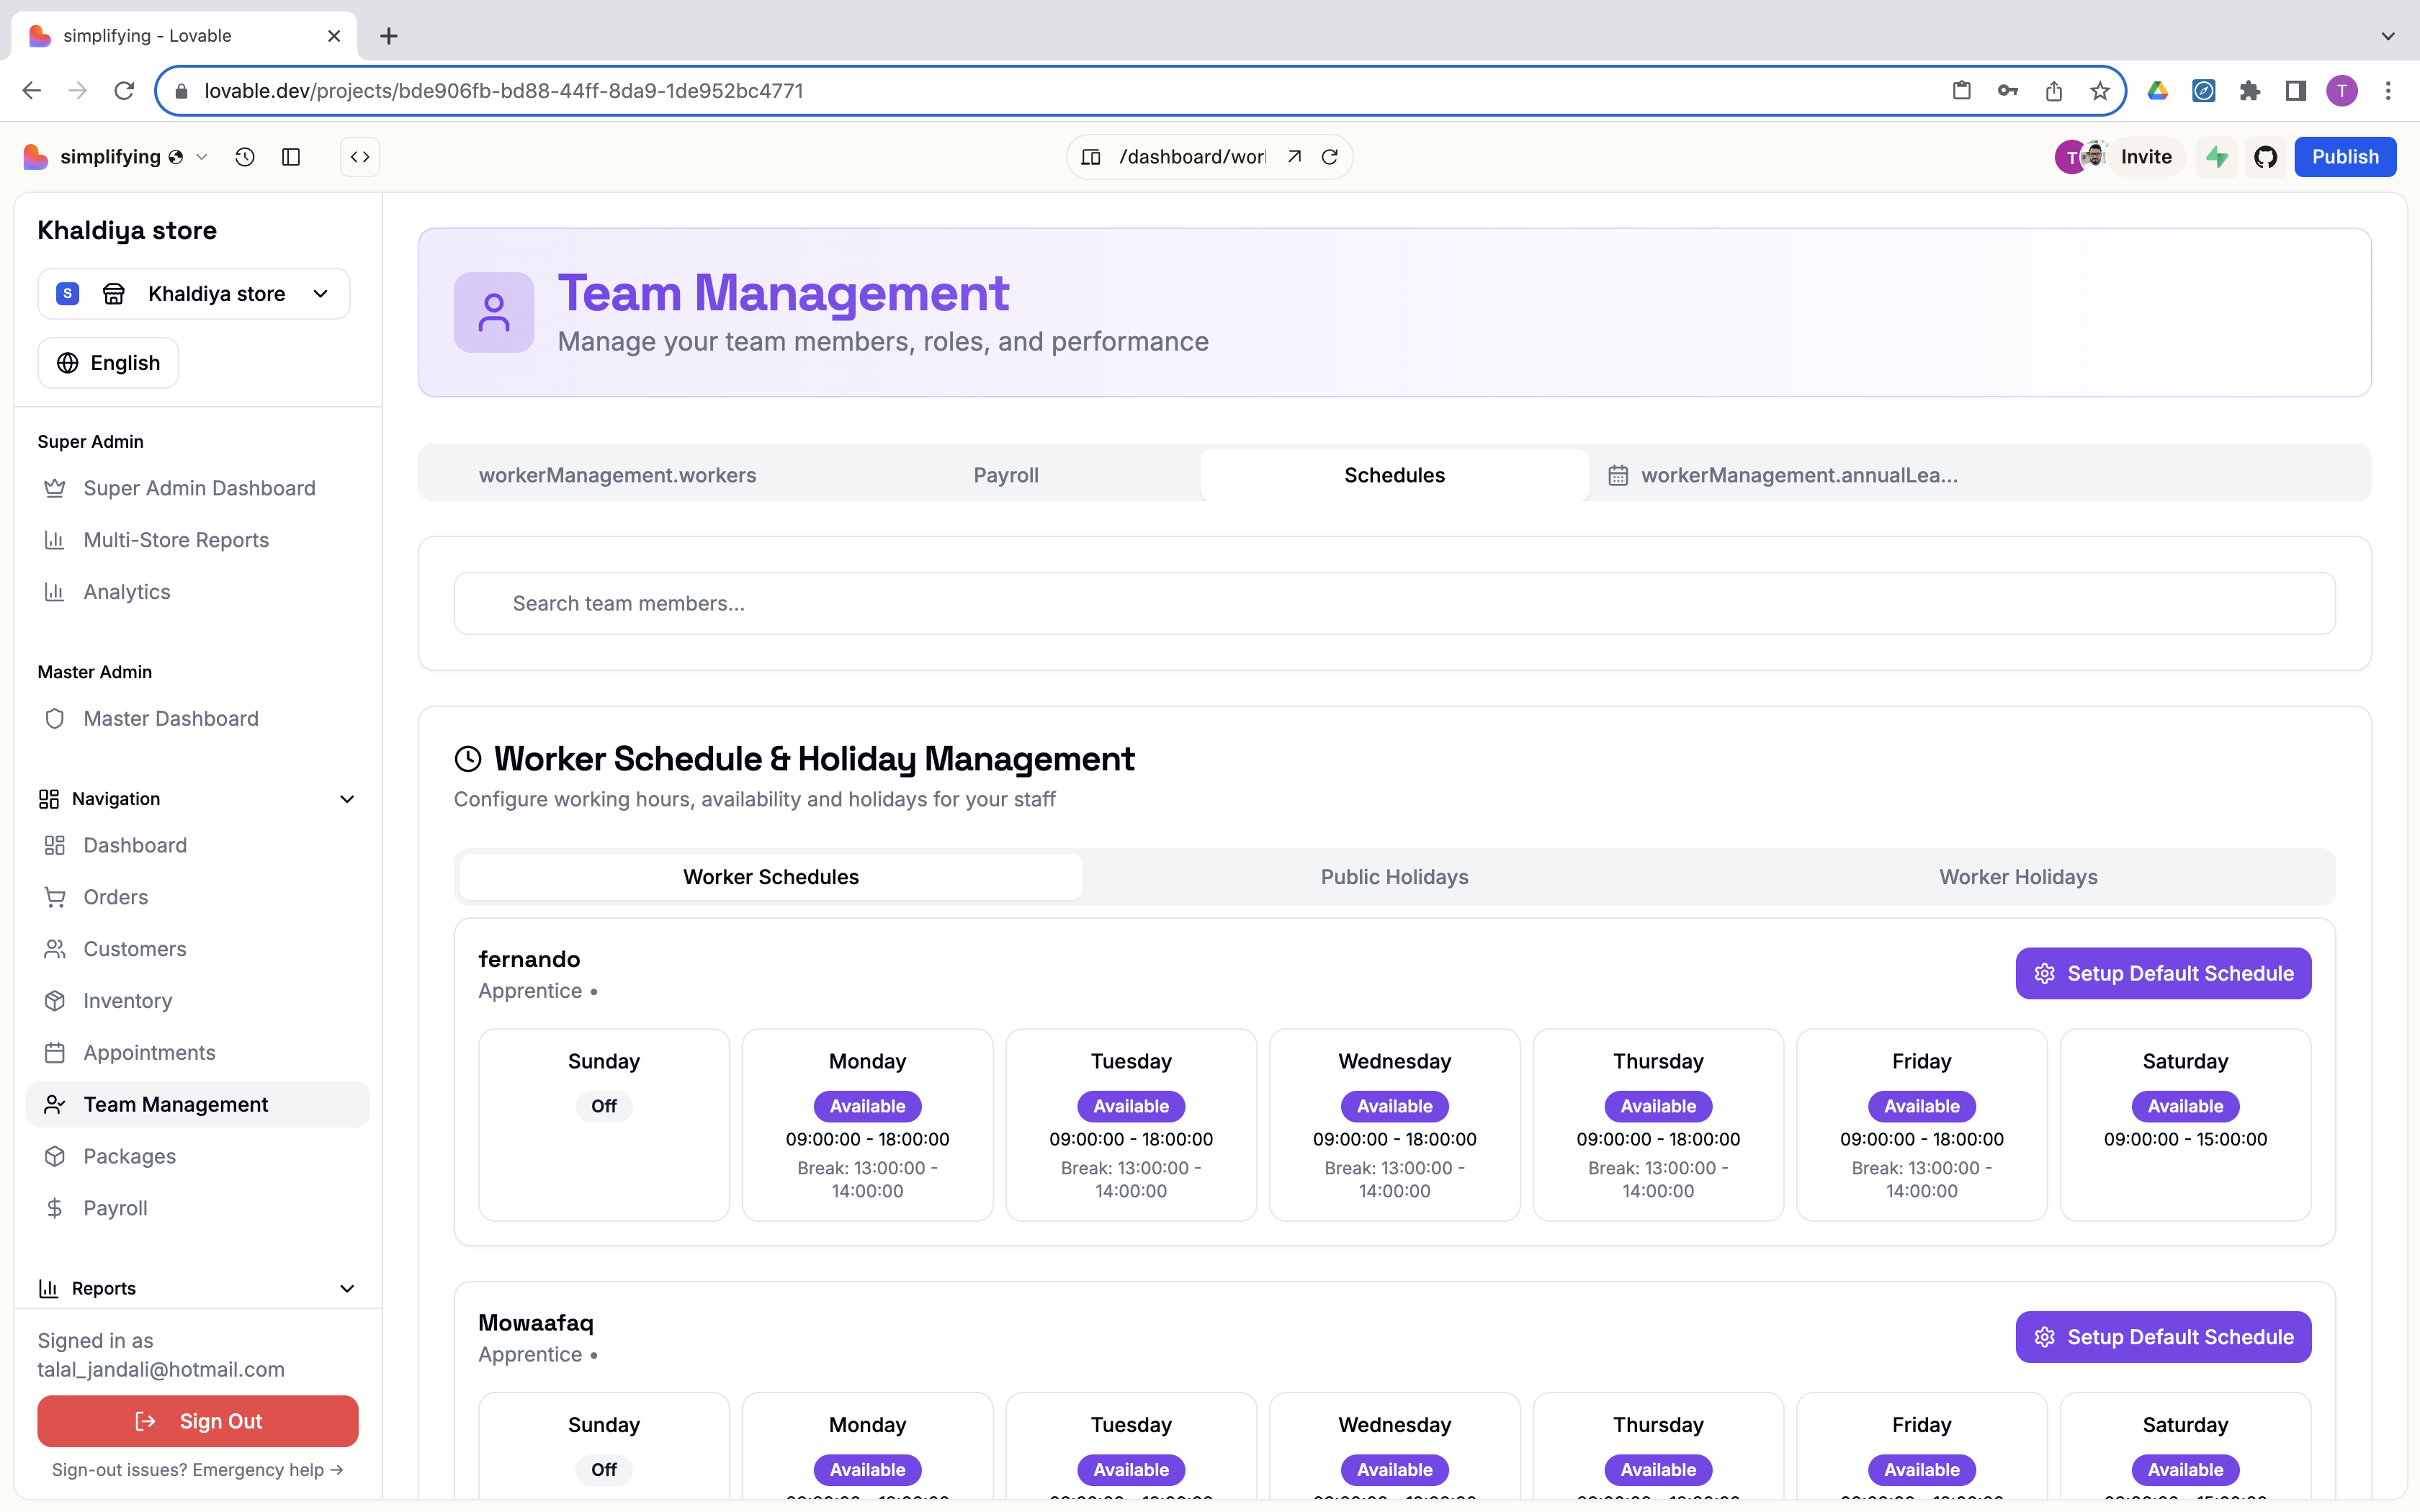The width and height of the screenshot is (2420, 1512).
Task: Click the Lovable logo icon
Action: 36,157
